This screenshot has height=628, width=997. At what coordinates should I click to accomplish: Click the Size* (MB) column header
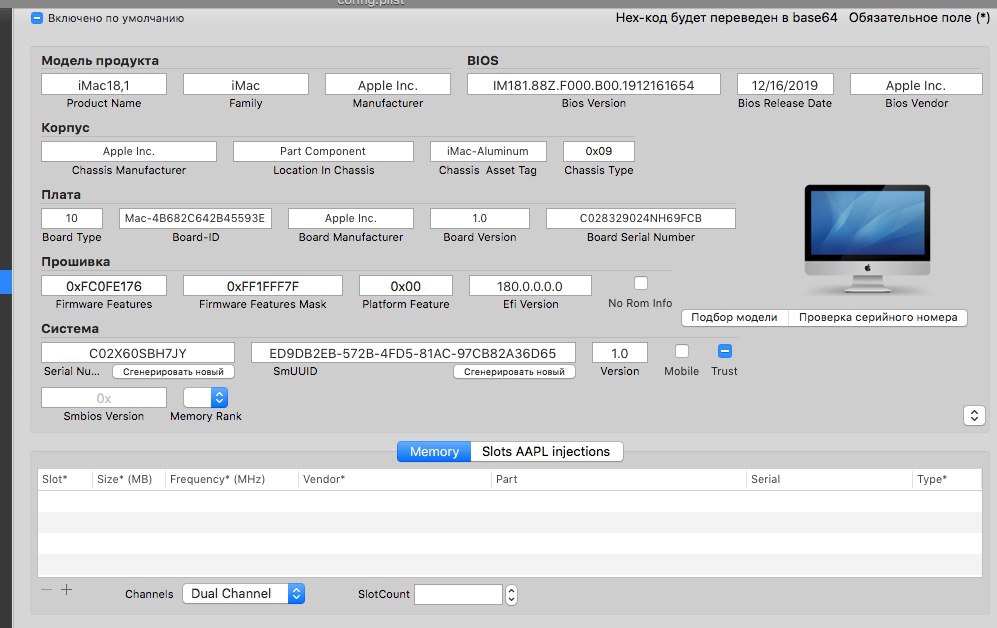pyautogui.click(x=128, y=479)
